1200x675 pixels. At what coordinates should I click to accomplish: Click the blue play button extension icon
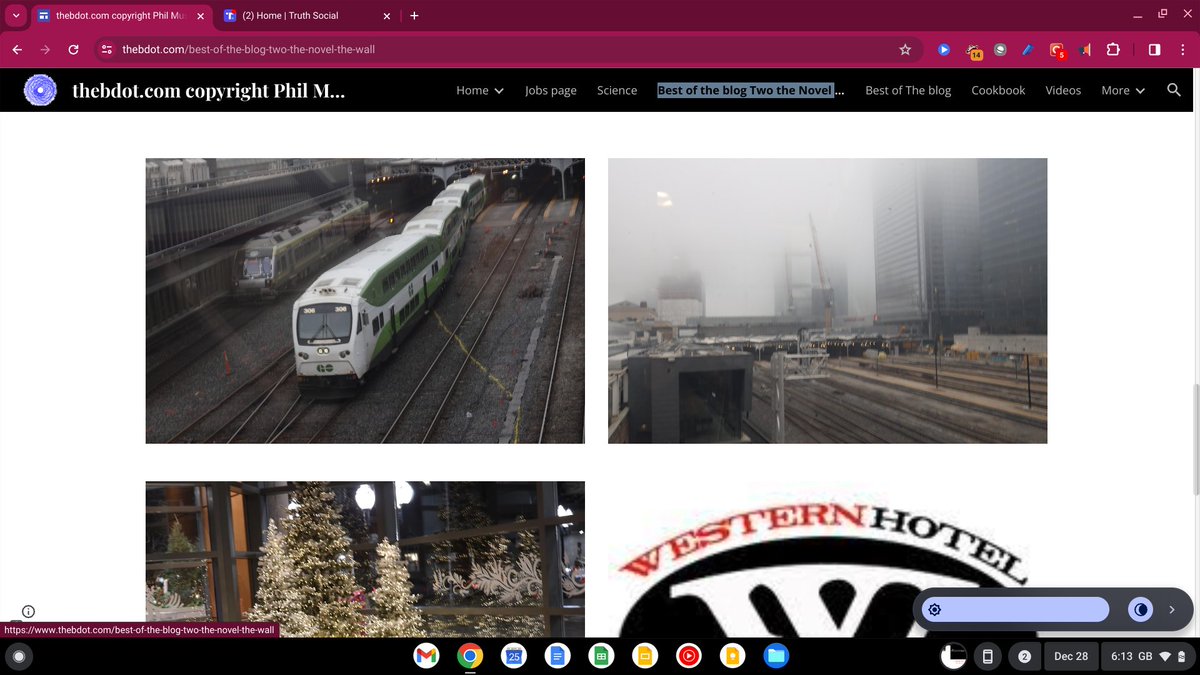[x=943, y=49]
